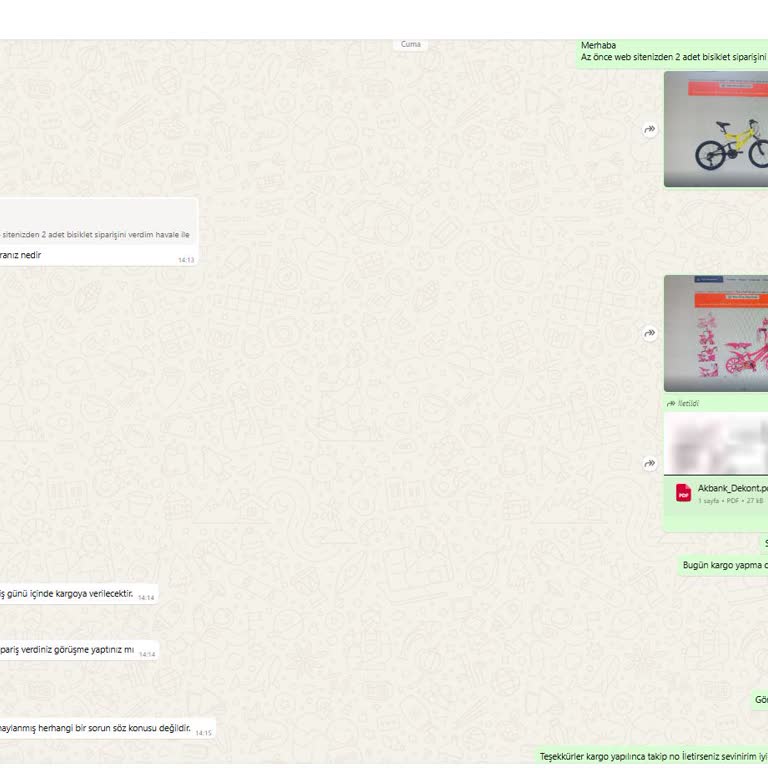
Task: Click the '1 sayfa • PDF • 27 kB' details
Action: 730,501
